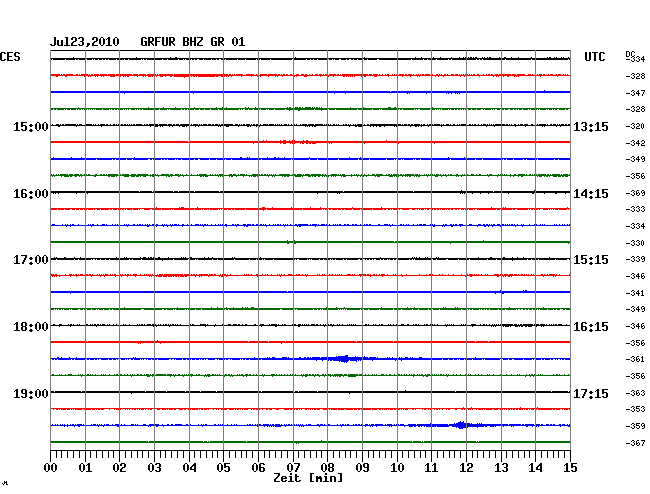Click the DC offset value -361
This screenshot has width=650, height=494.
[635, 359]
